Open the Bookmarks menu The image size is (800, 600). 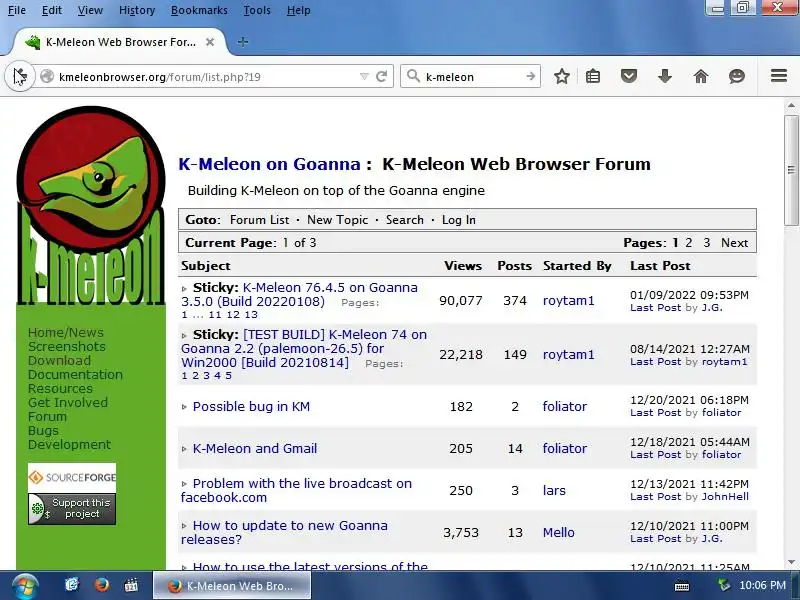(x=199, y=10)
